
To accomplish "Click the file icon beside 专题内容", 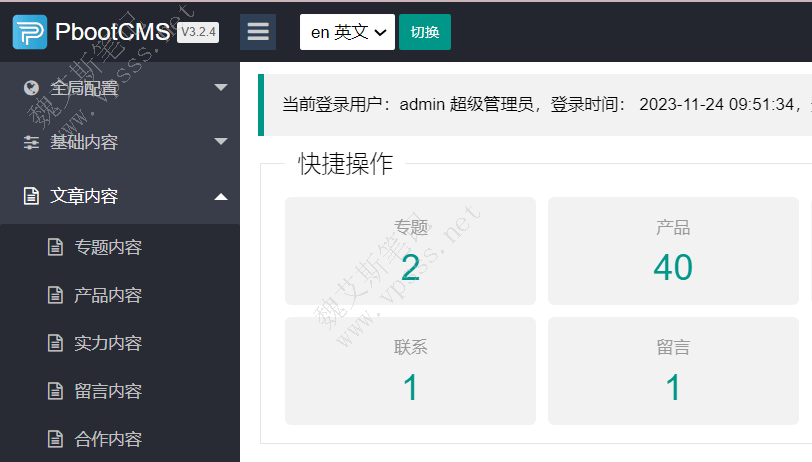I will tap(55, 247).
